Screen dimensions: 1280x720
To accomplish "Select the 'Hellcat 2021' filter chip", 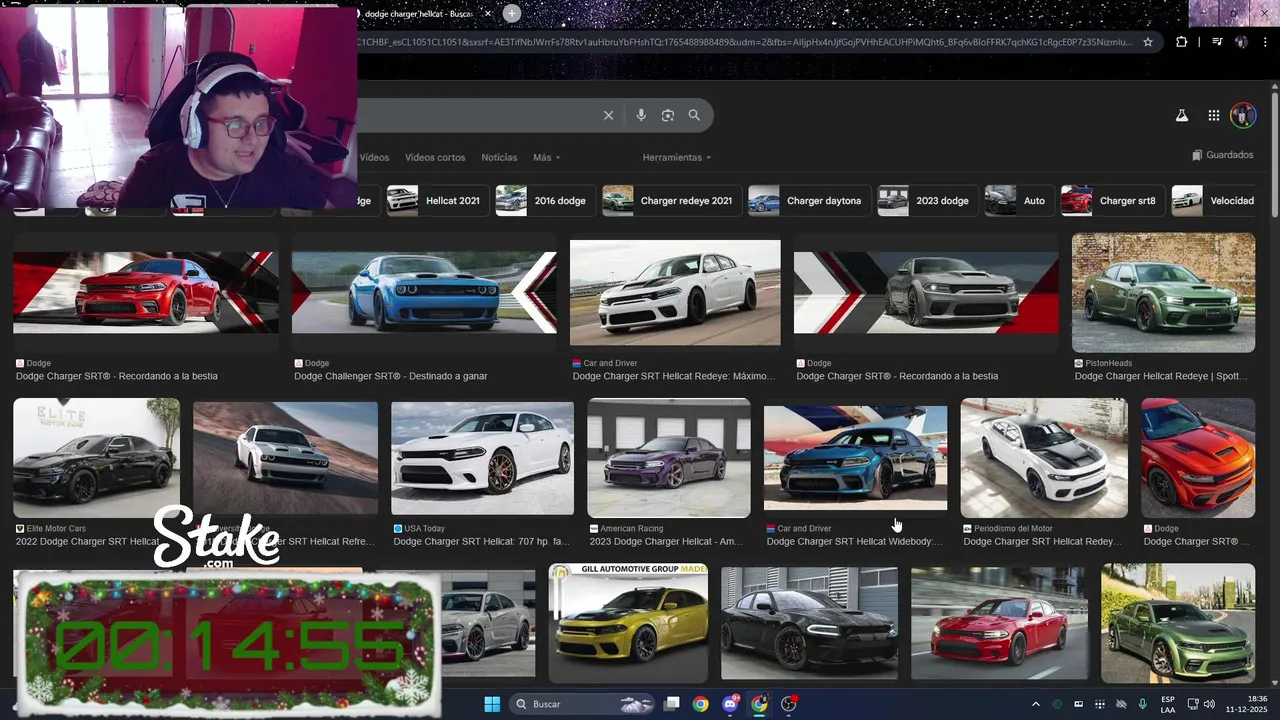I will coord(437,200).
